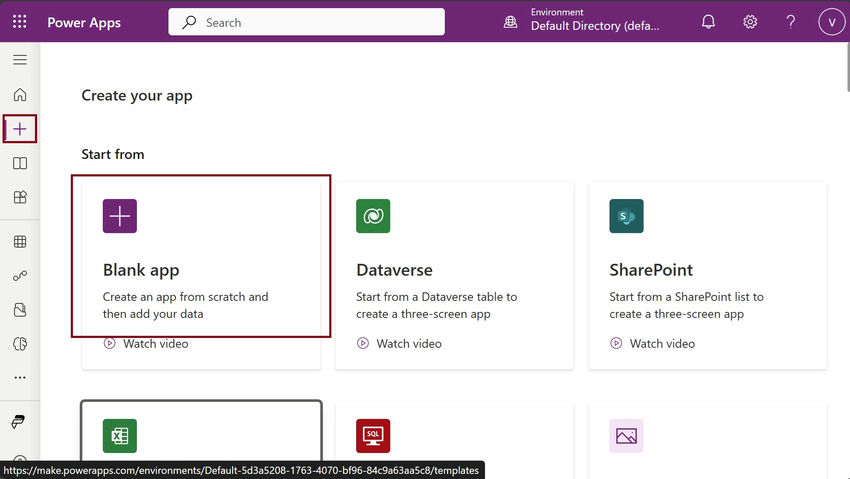Viewport: 850px width, 479px height.
Task: Open the Environment picker icon
Action: coord(510,22)
